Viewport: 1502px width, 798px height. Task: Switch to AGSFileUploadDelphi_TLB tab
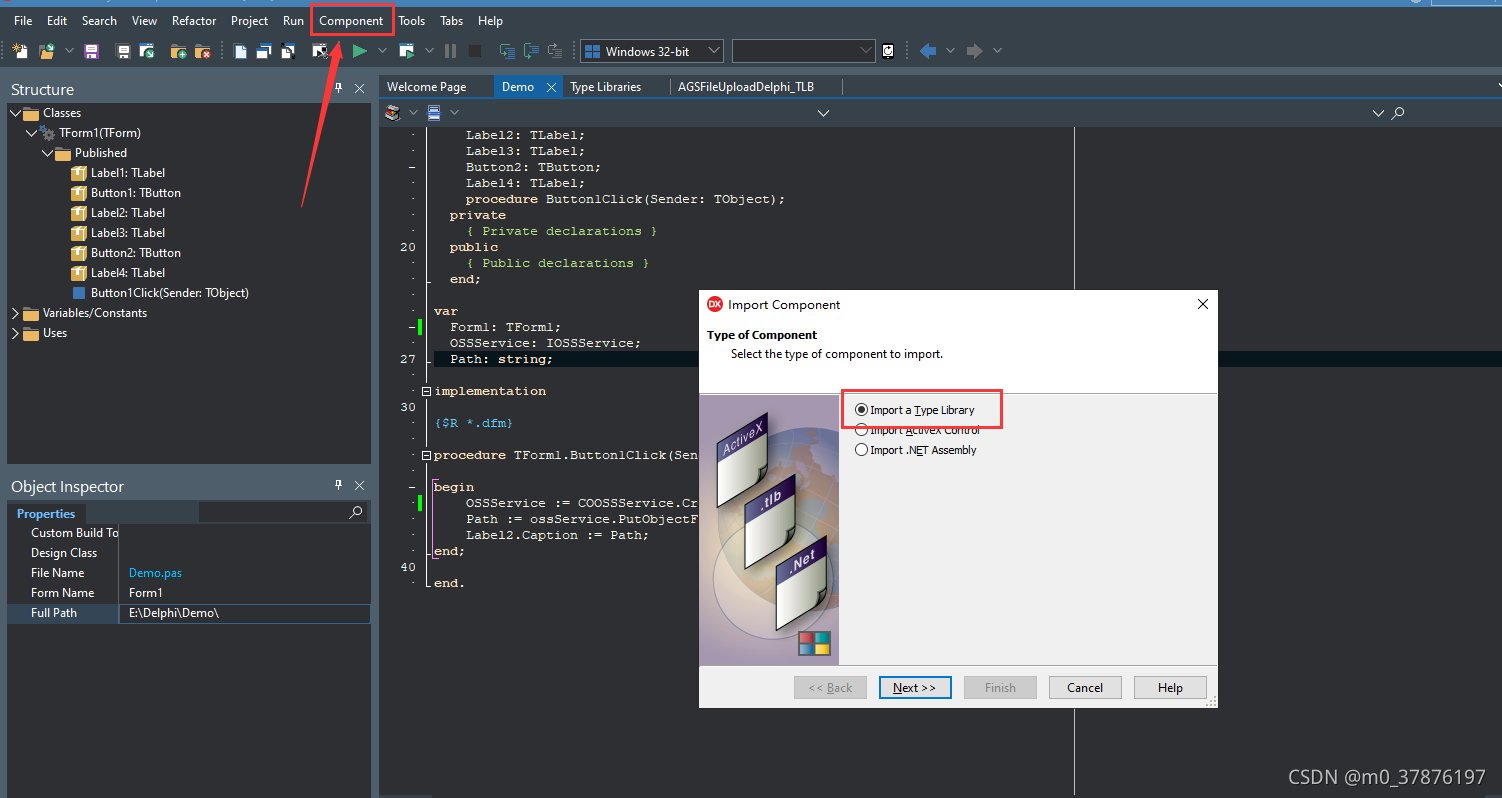(746, 87)
